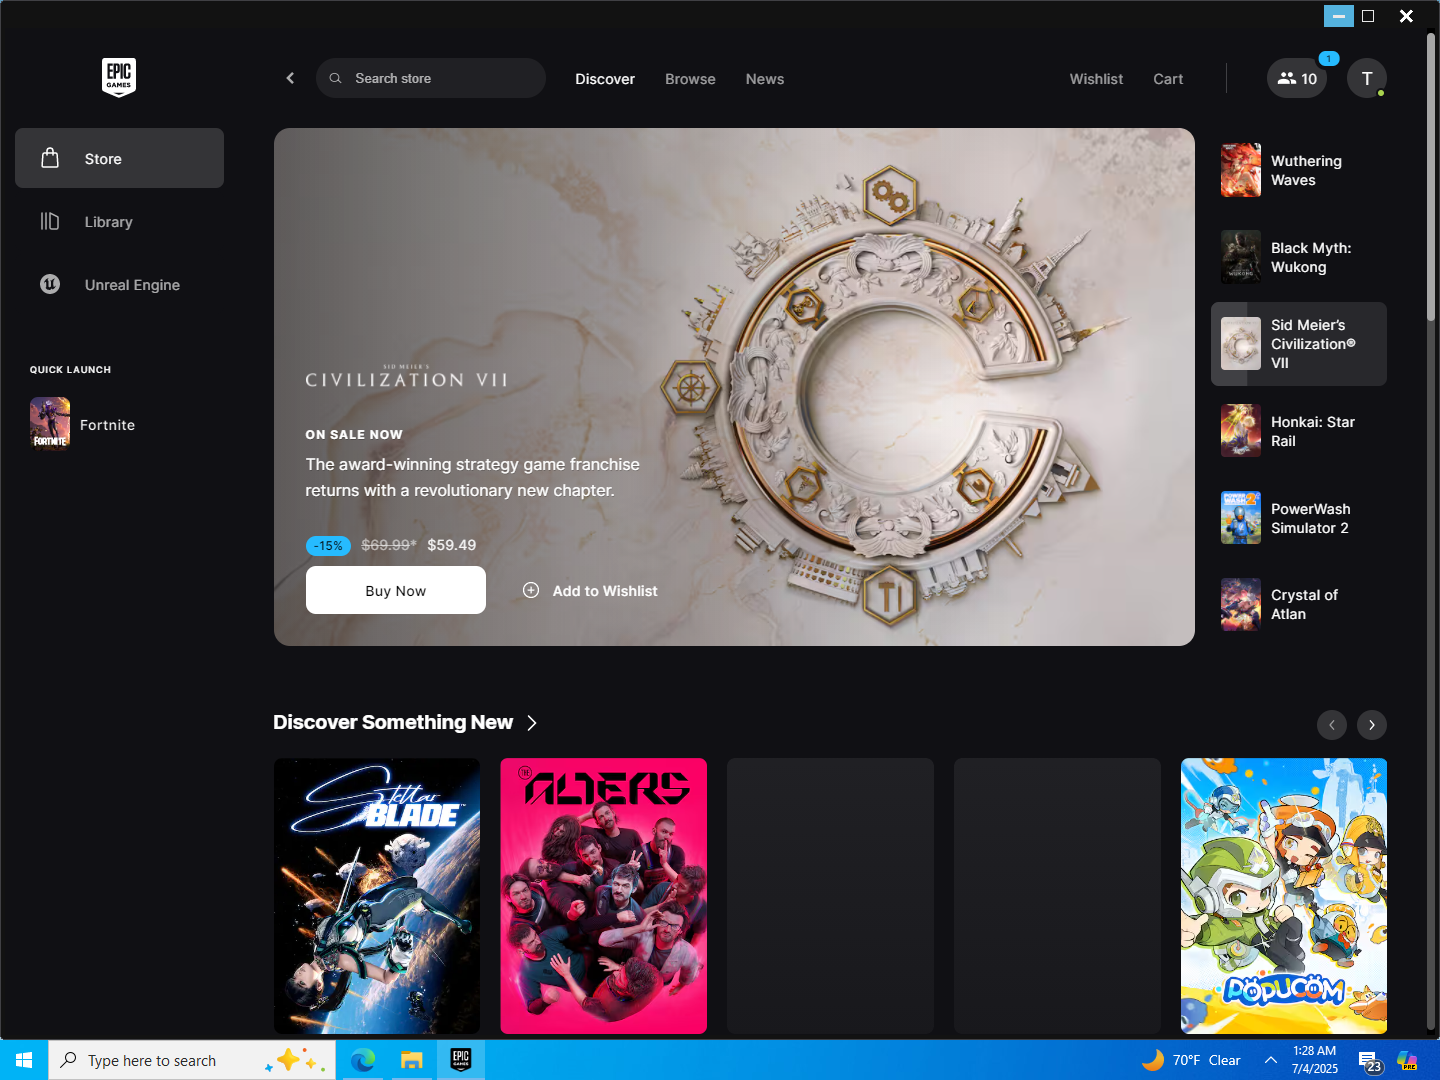The width and height of the screenshot is (1440, 1080).
Task: Open the Windows Start menu
Action: pos(24,1060)
